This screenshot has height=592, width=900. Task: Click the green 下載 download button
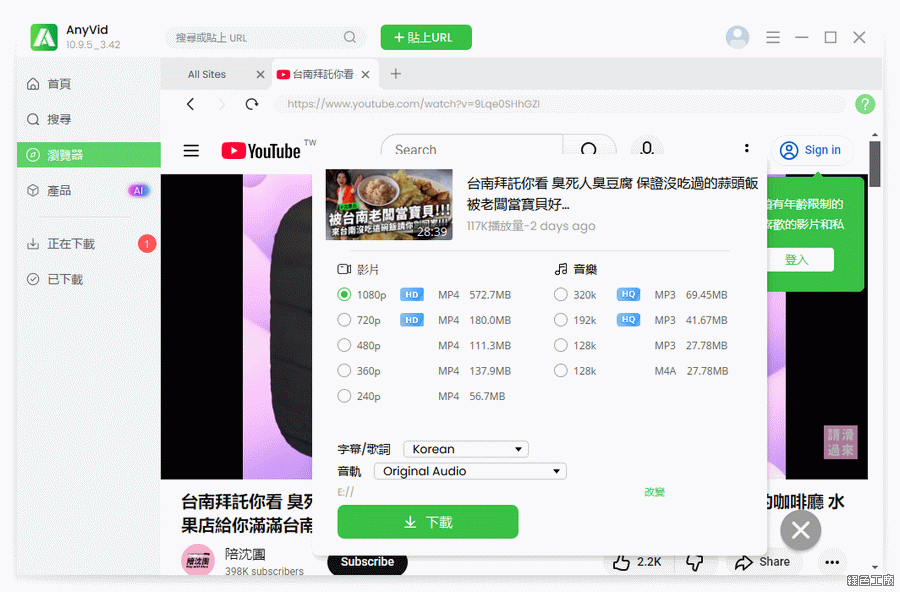pyautogui.click(x=427, y=522)
